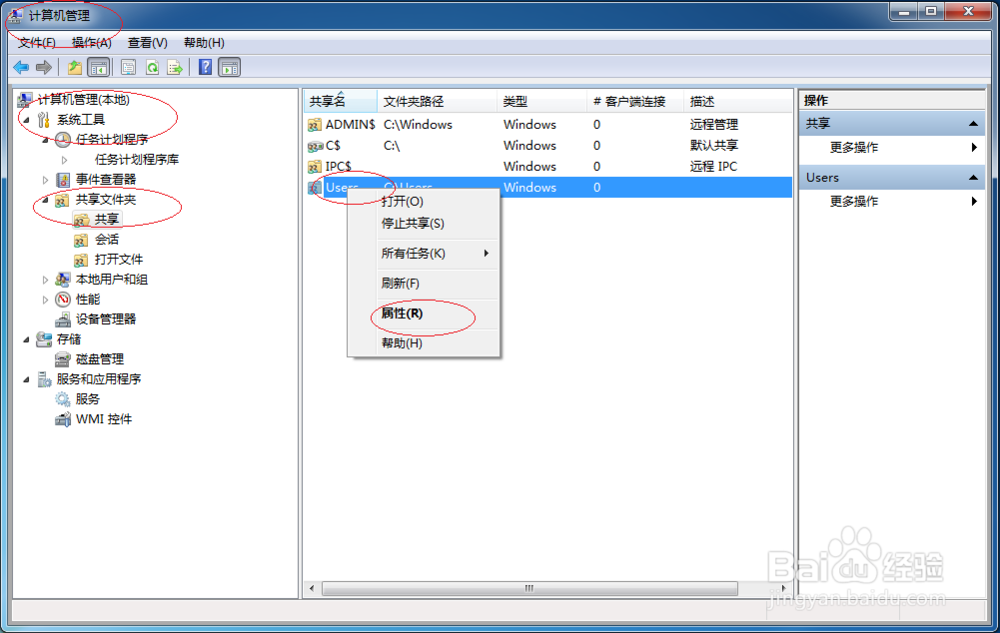The height and width of the screenshot is (633, 1000).
Task: Sort by the 描述 column header
Action: point(737,101)
